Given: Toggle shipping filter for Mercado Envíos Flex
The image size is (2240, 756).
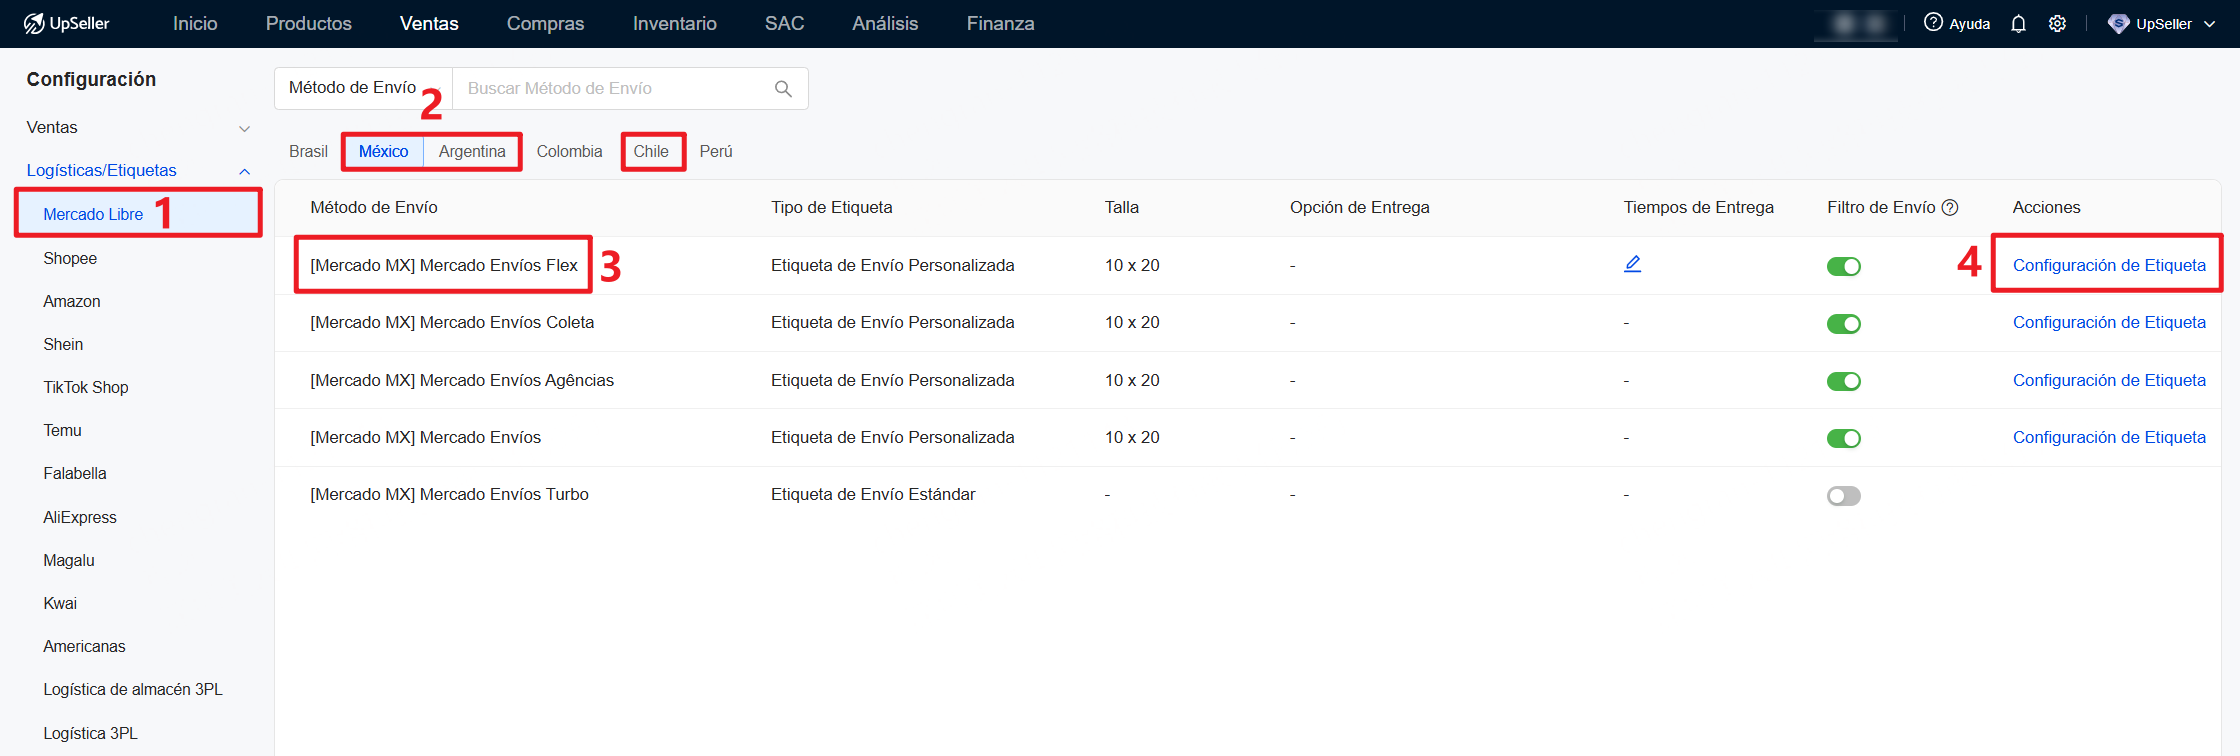Looking at the screenshot, I should pyautogui.click(x=1843, y=266).
